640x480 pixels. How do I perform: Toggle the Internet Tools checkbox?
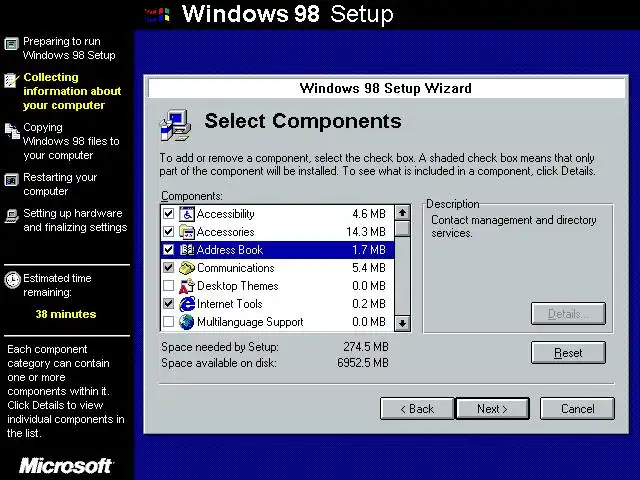[168, 304]
